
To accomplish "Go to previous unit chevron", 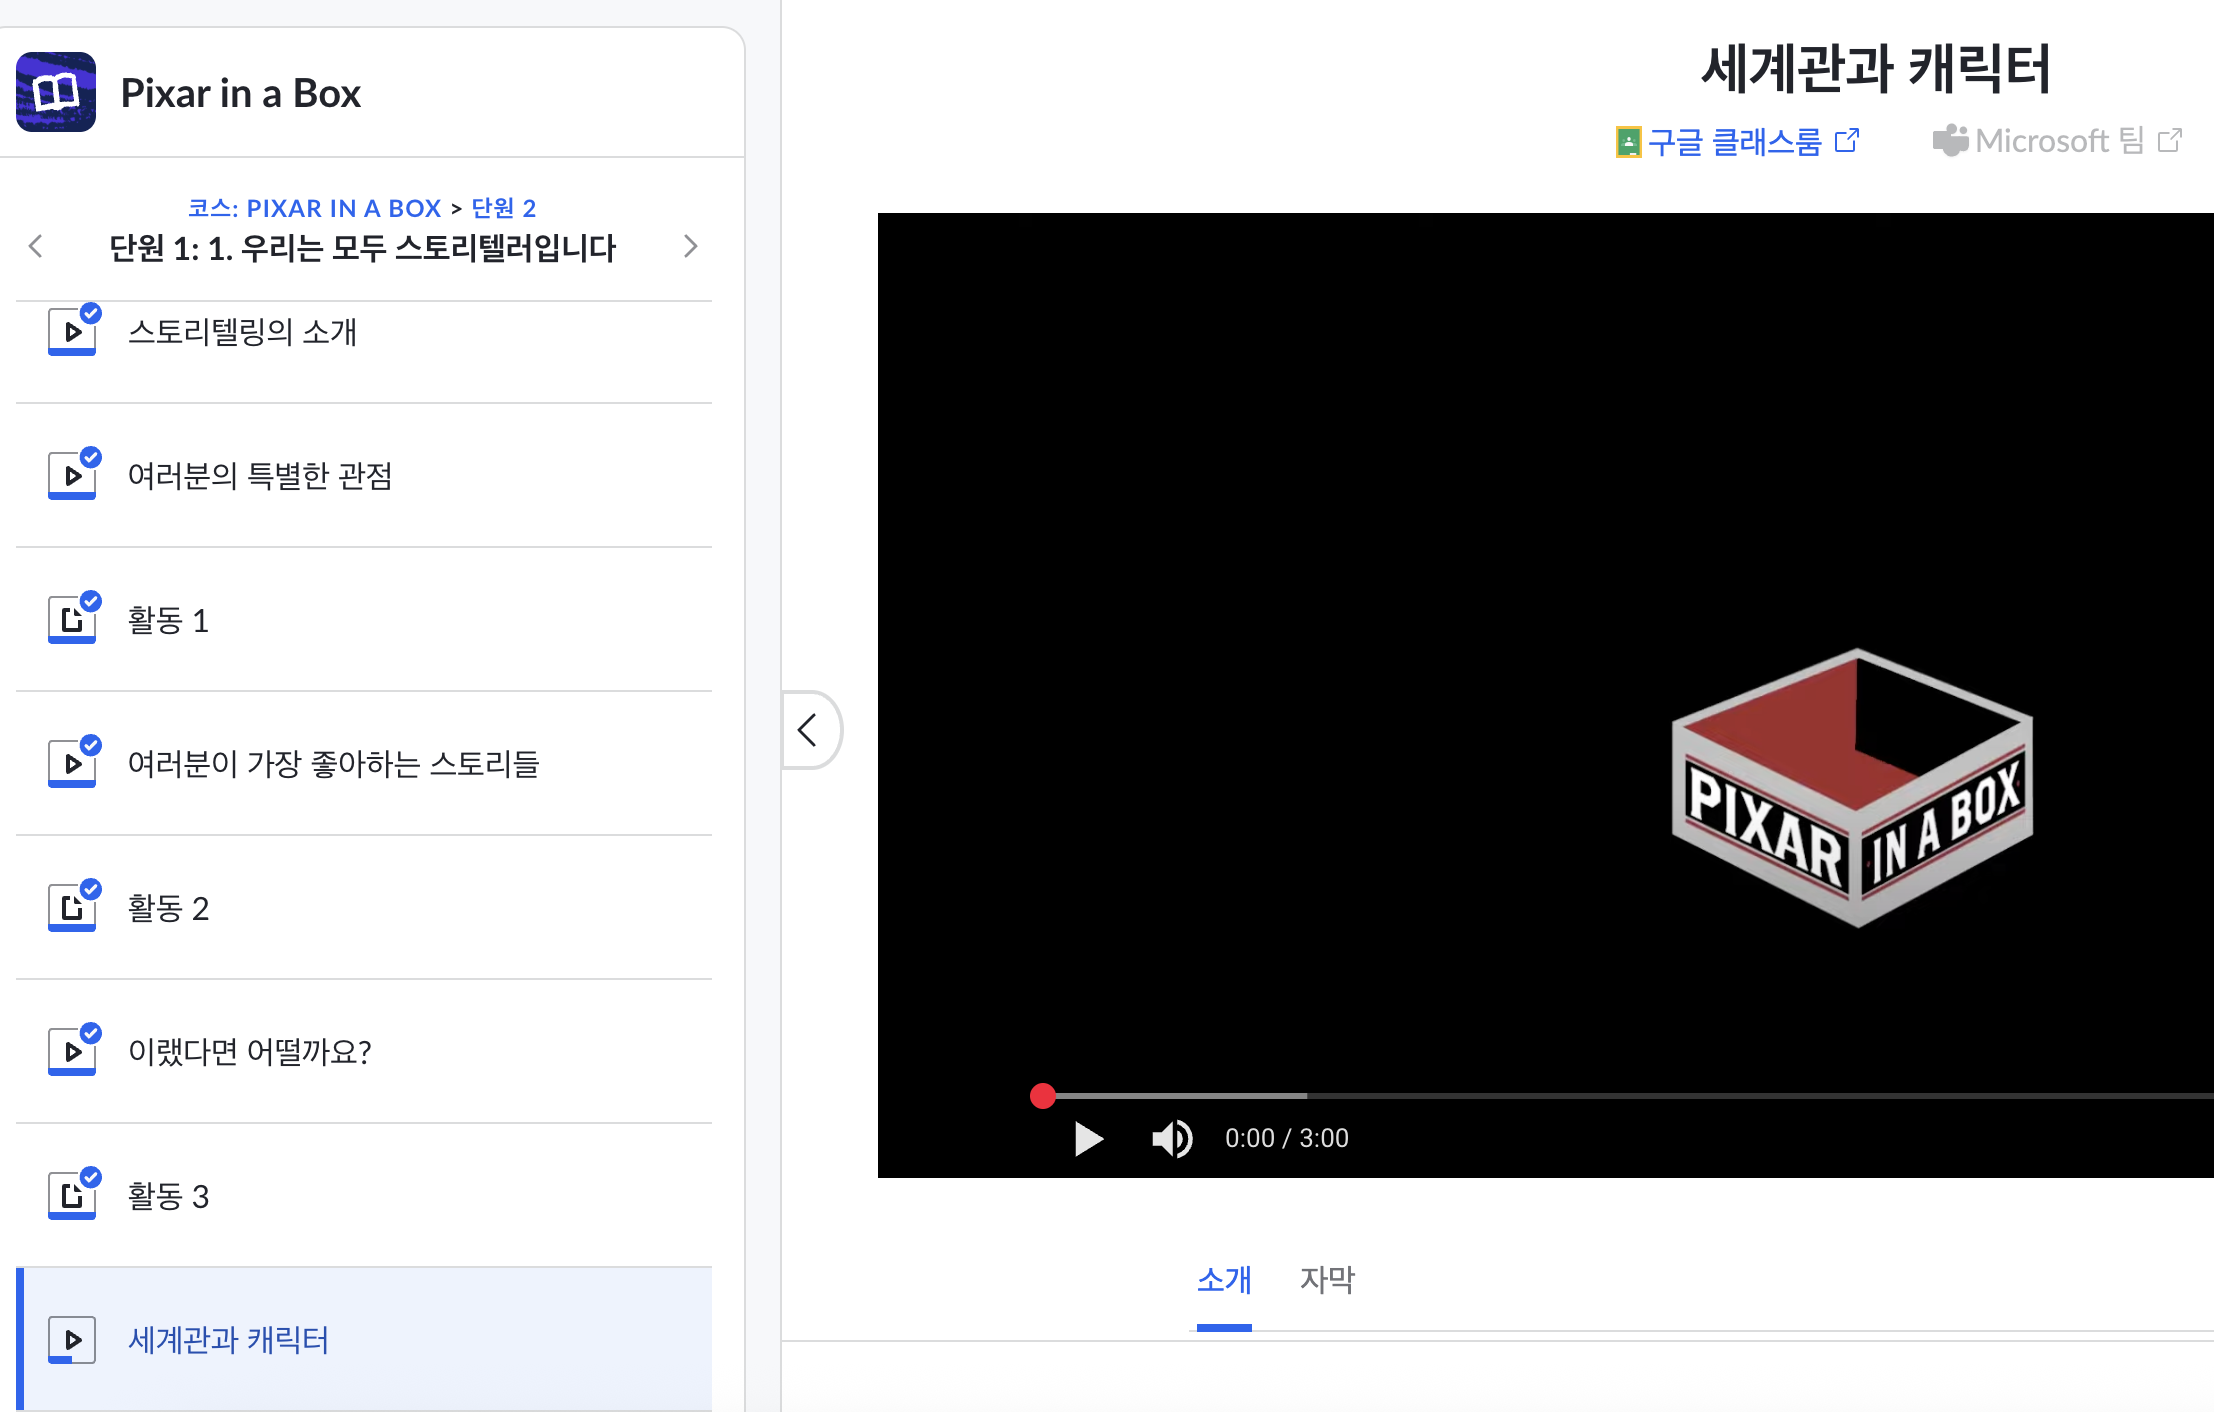I will pos(36,246).
